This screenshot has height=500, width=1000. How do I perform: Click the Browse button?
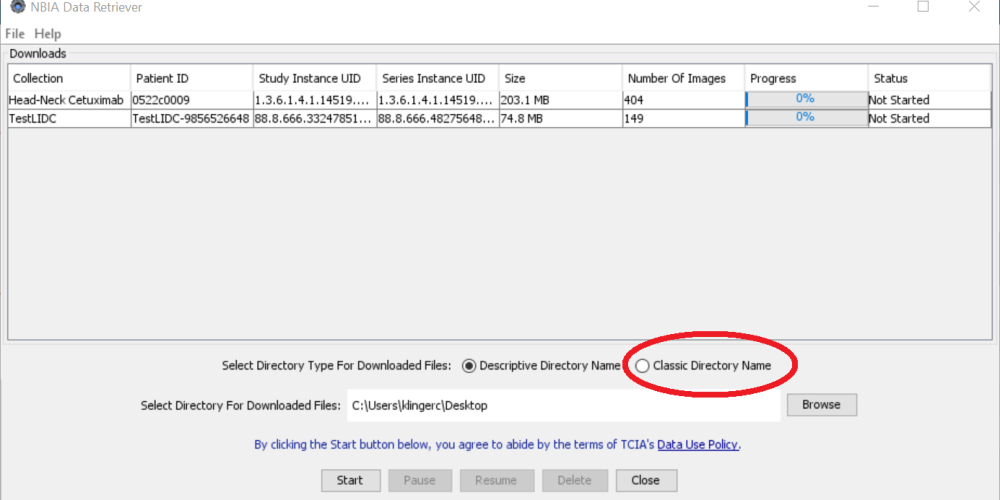tap(821, 404)
